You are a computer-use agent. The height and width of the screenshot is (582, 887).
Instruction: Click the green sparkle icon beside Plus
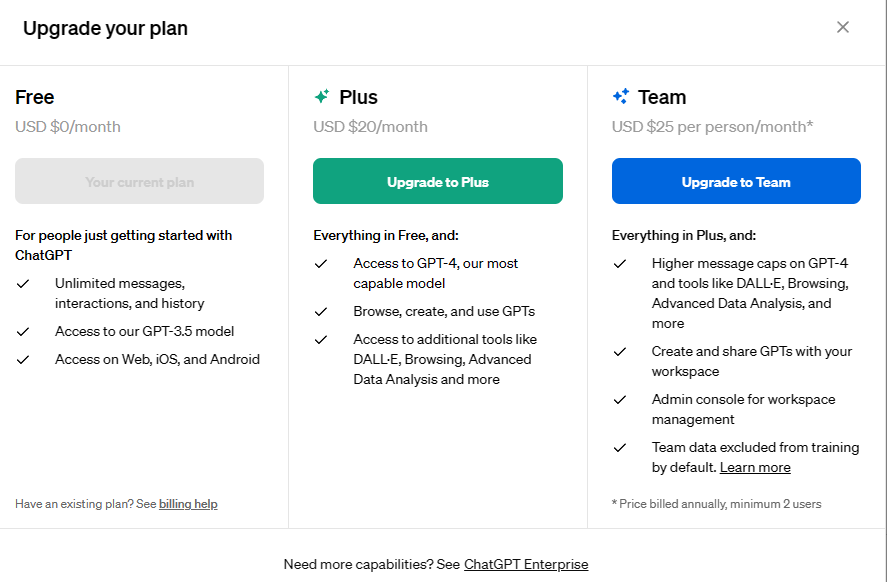coord(322,97)
